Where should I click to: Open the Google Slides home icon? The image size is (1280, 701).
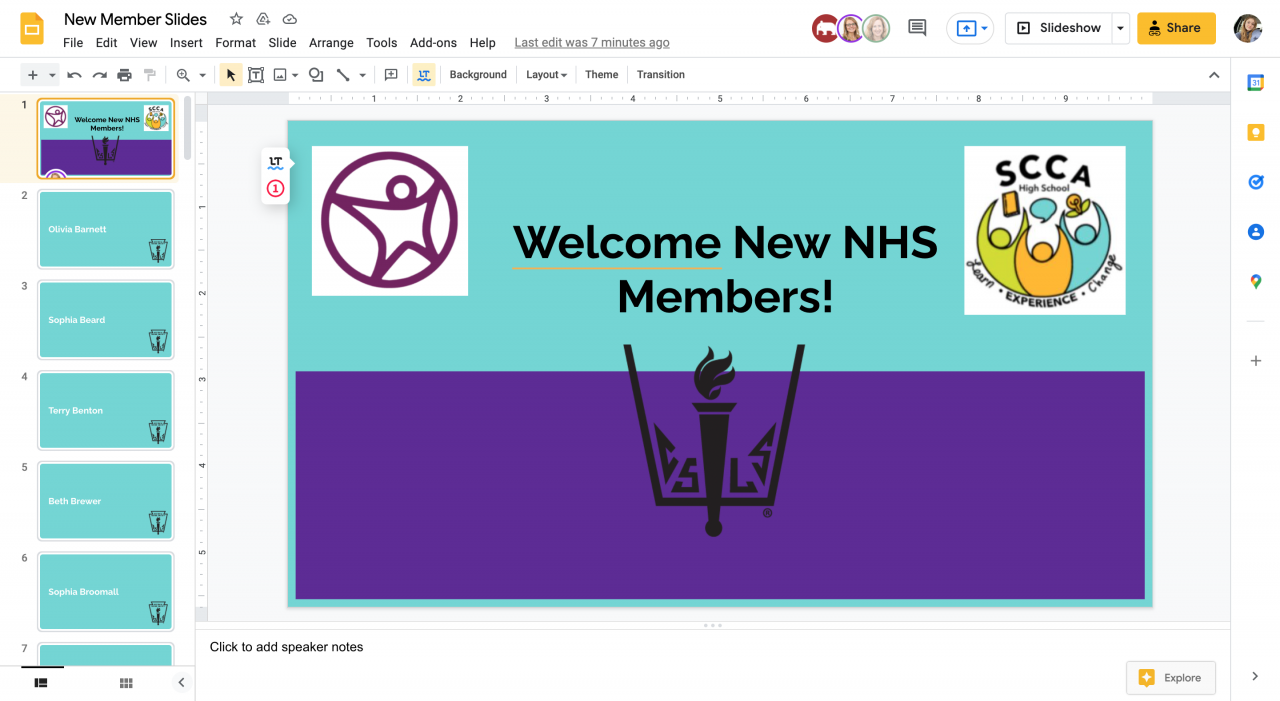point(33,29)
